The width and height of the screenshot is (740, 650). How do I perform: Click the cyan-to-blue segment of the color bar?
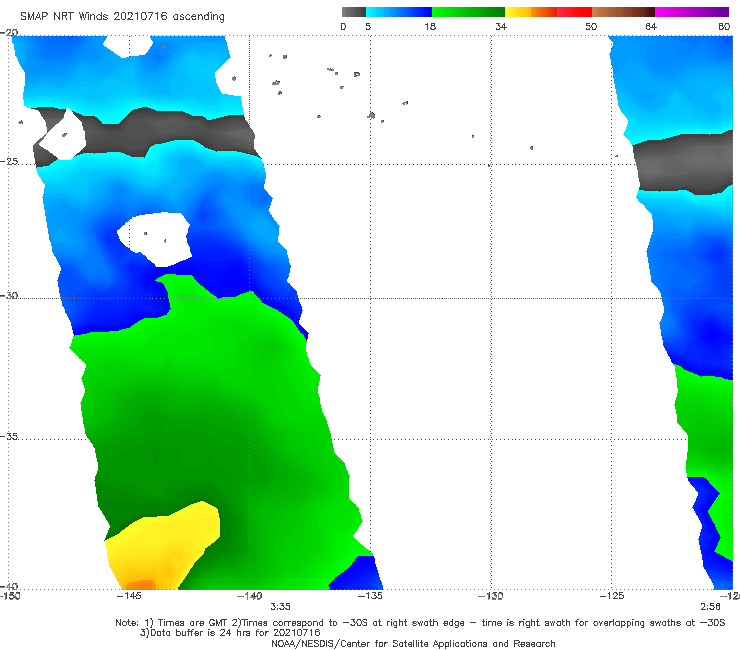click(x=399, y=12)
